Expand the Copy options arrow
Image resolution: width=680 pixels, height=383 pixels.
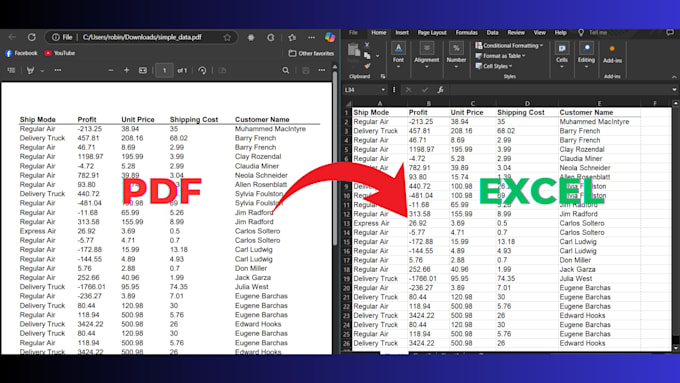[x=377, y=56]
